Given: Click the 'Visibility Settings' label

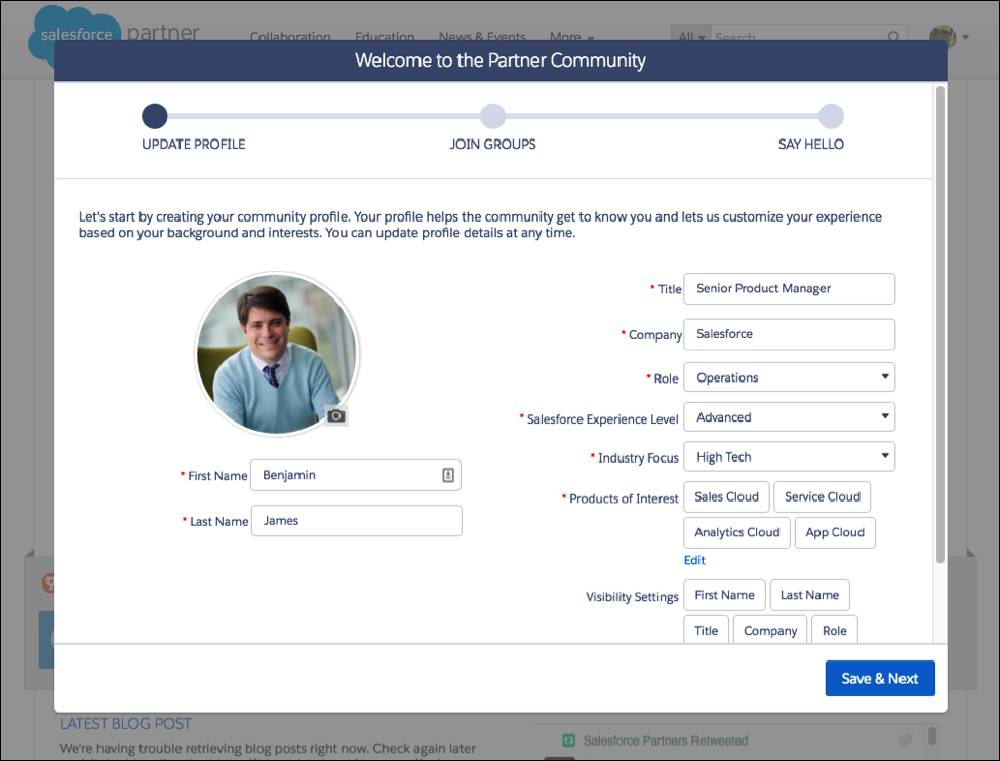Looking at the screenshot, I should pyautogui.click(x=632, y=597).
